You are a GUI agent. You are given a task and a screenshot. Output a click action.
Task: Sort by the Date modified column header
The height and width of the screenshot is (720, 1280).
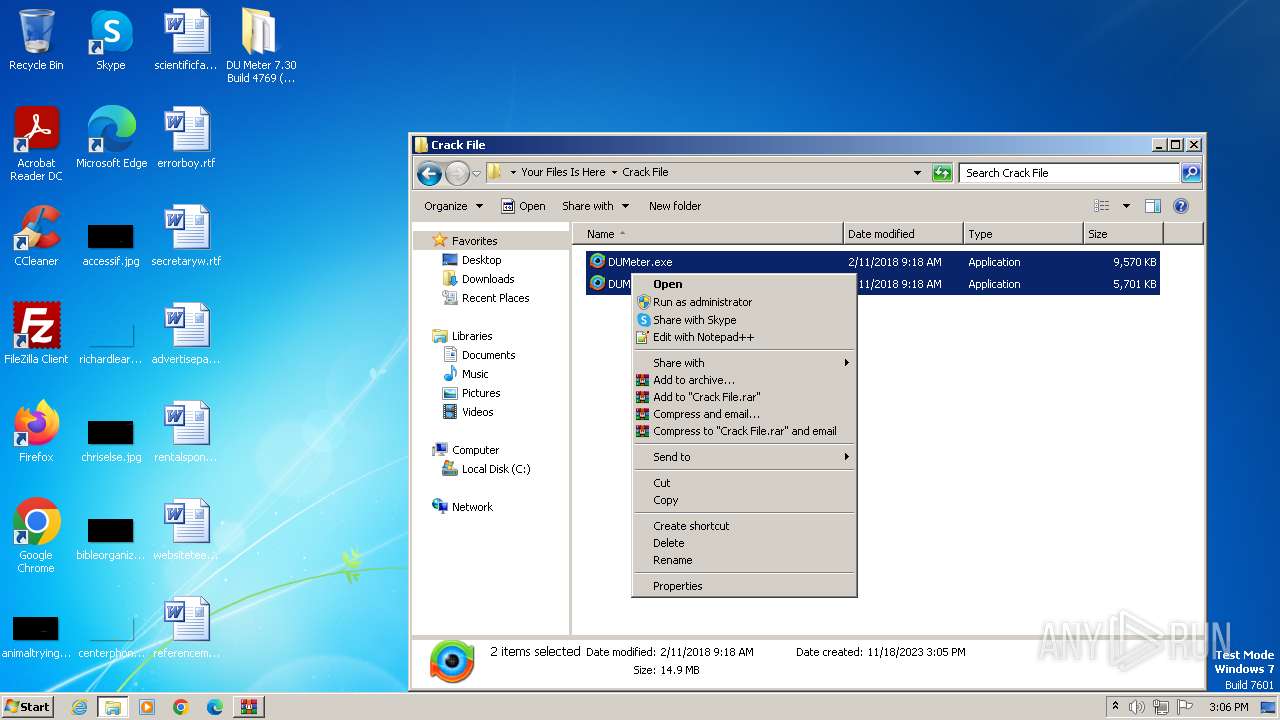903,234
